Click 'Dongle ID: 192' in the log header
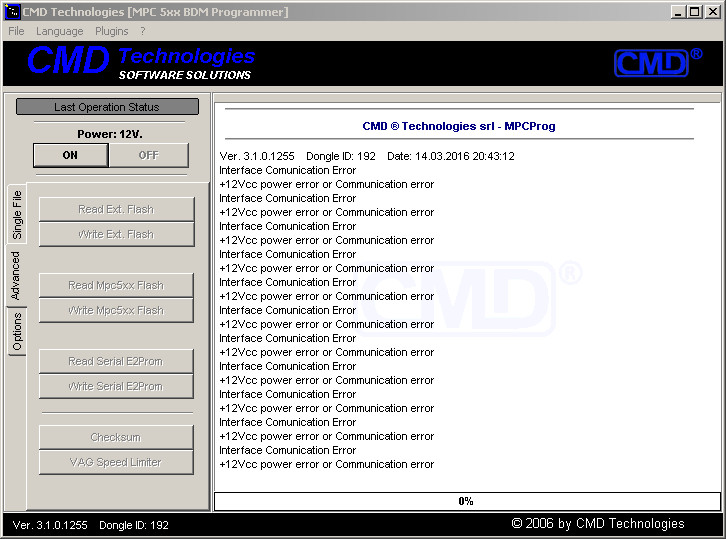 341,156
